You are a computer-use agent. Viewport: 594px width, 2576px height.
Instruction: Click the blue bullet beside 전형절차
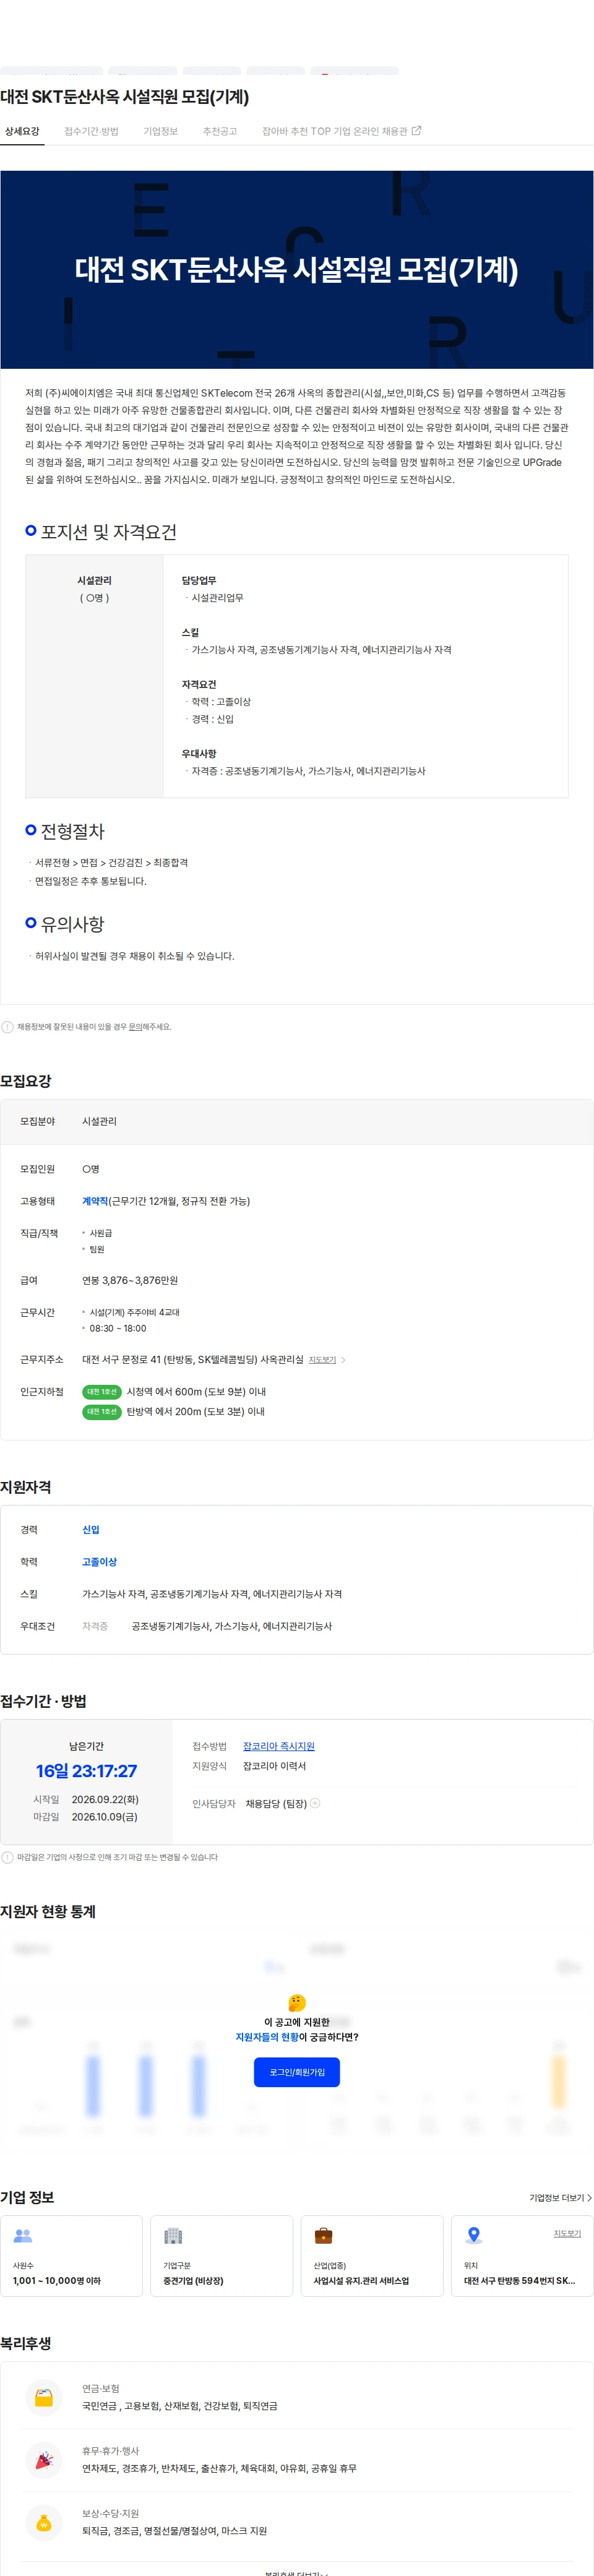click(31, 830)
